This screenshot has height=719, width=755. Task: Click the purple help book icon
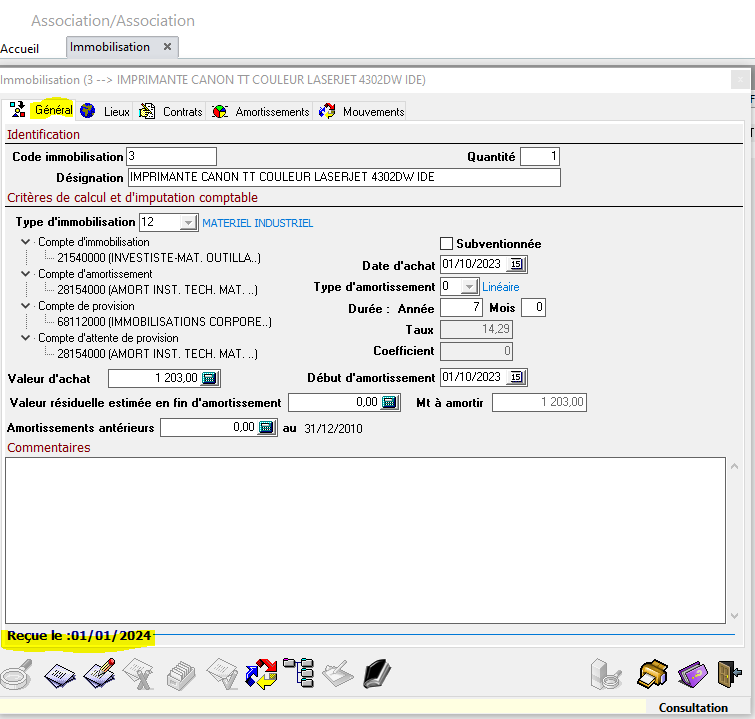pyautogui.click(x=692, y=674)
